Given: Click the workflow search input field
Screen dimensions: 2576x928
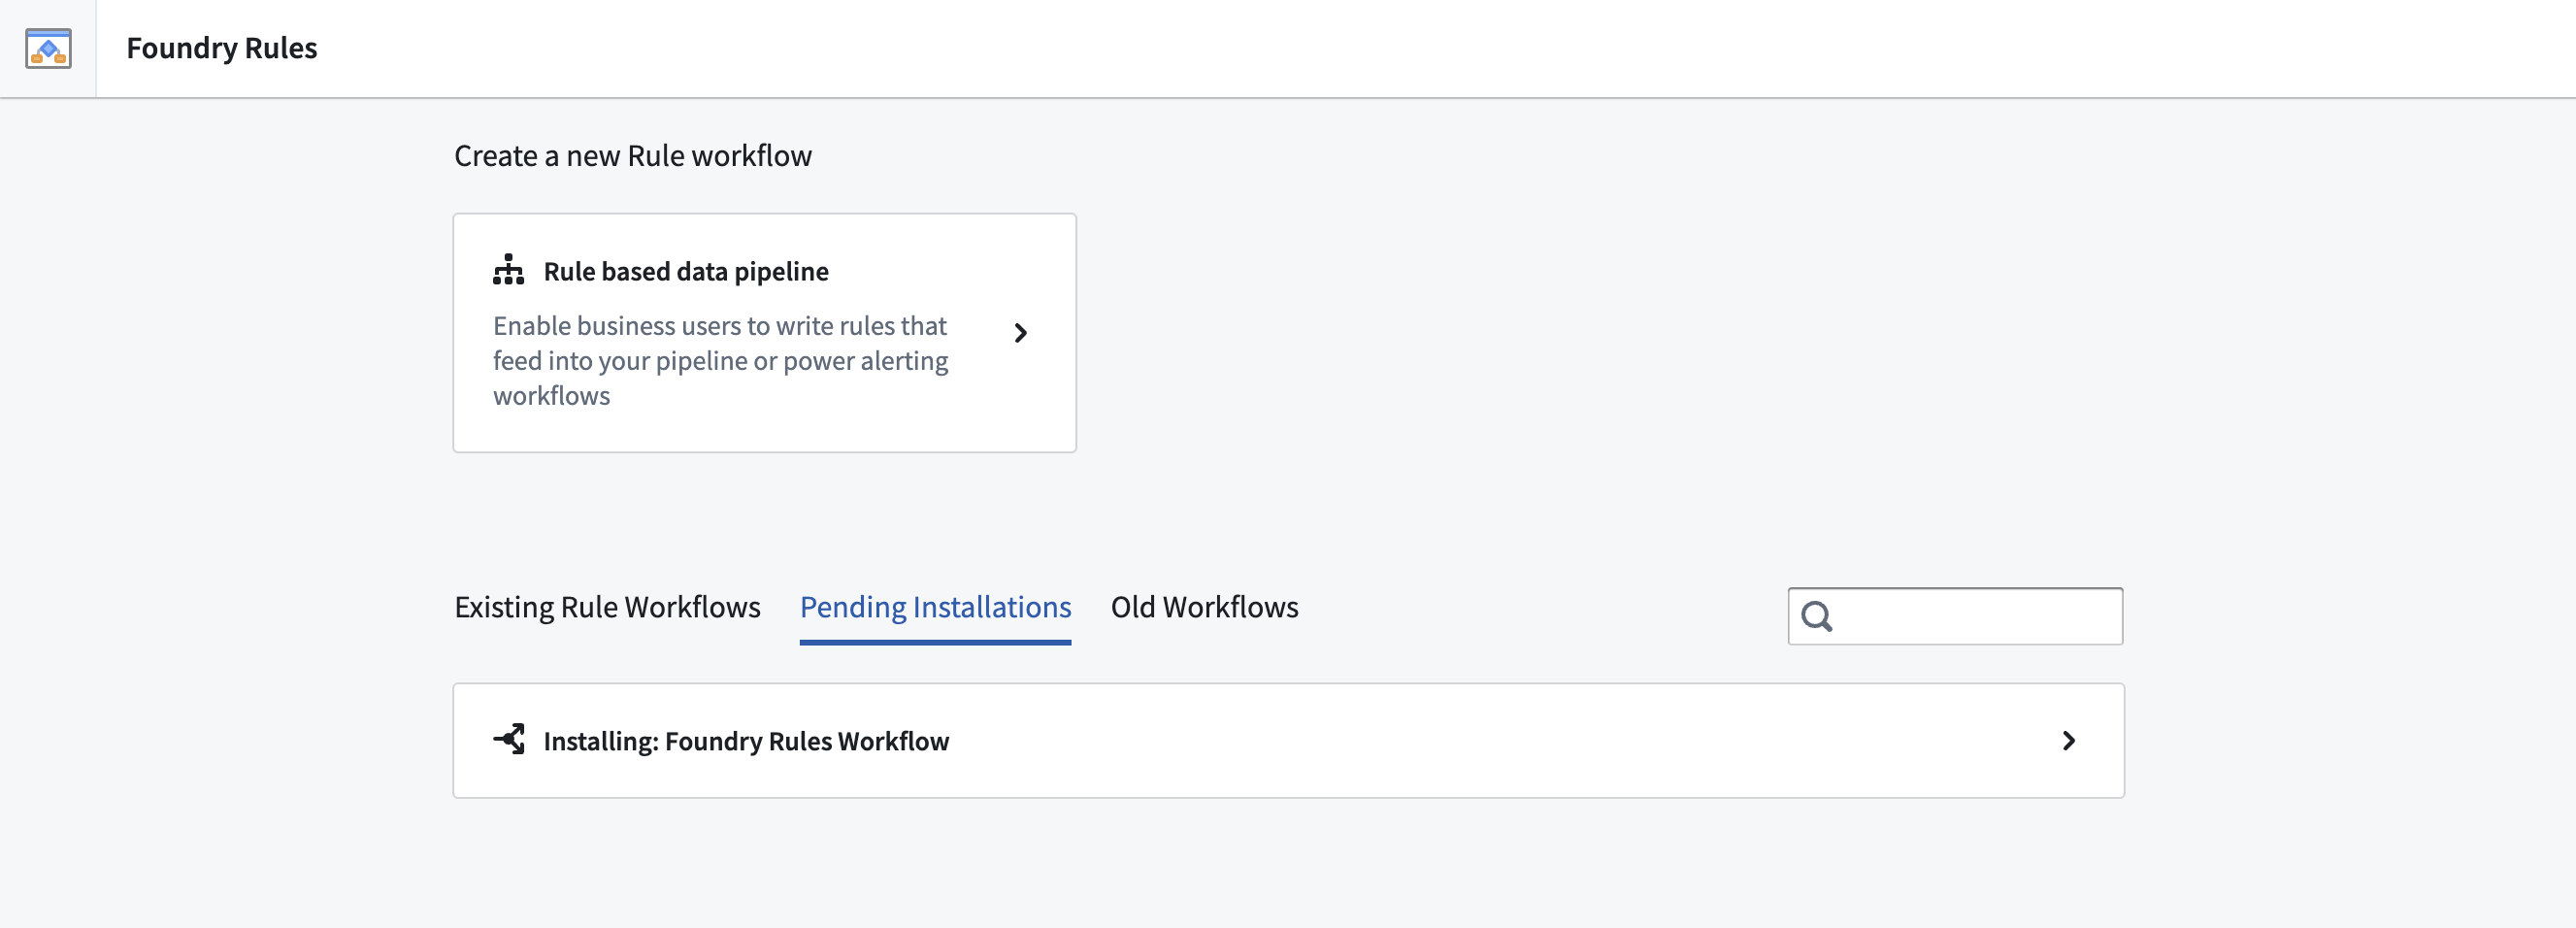Looking at the screenshot, I should (1955, 616).
